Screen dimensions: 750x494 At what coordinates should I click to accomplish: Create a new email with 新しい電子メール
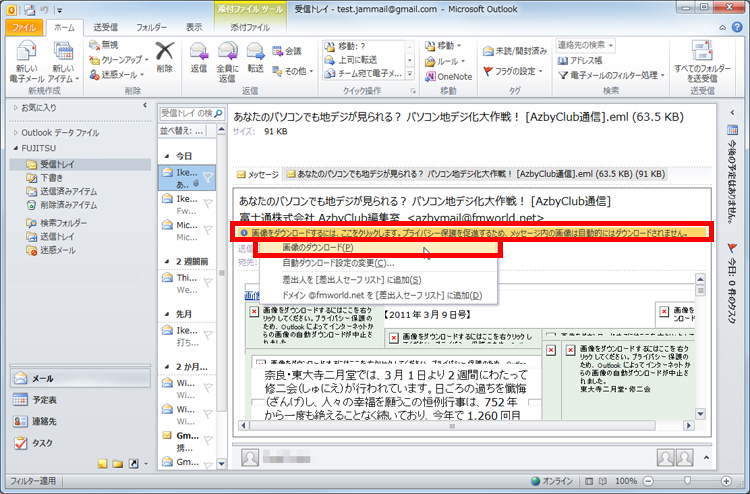click(x=26, y=61)
